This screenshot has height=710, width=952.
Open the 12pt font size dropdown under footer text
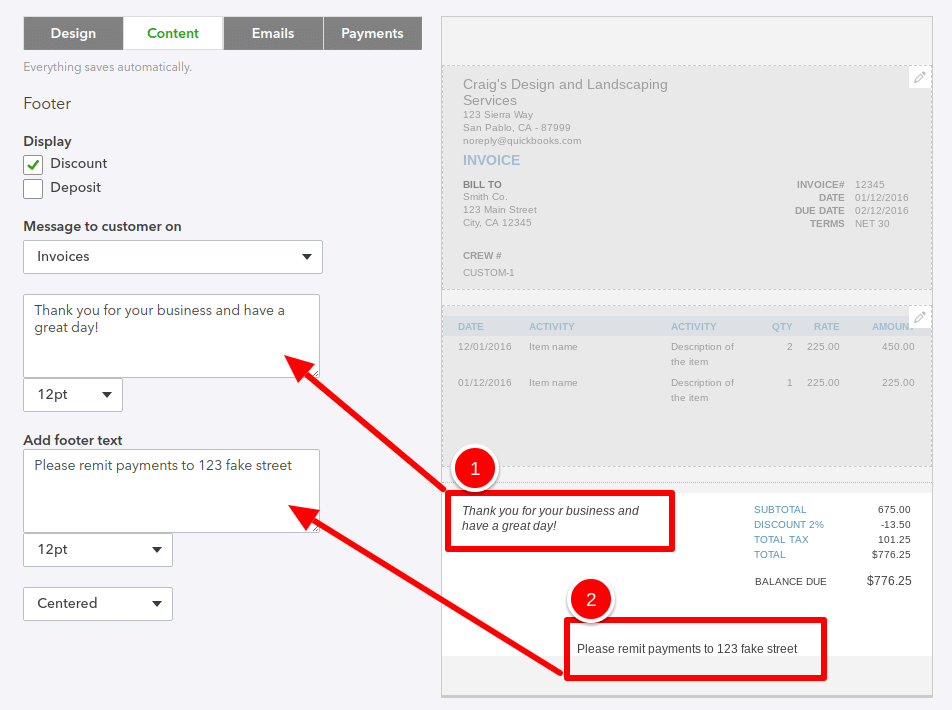[x=97, y=550]
